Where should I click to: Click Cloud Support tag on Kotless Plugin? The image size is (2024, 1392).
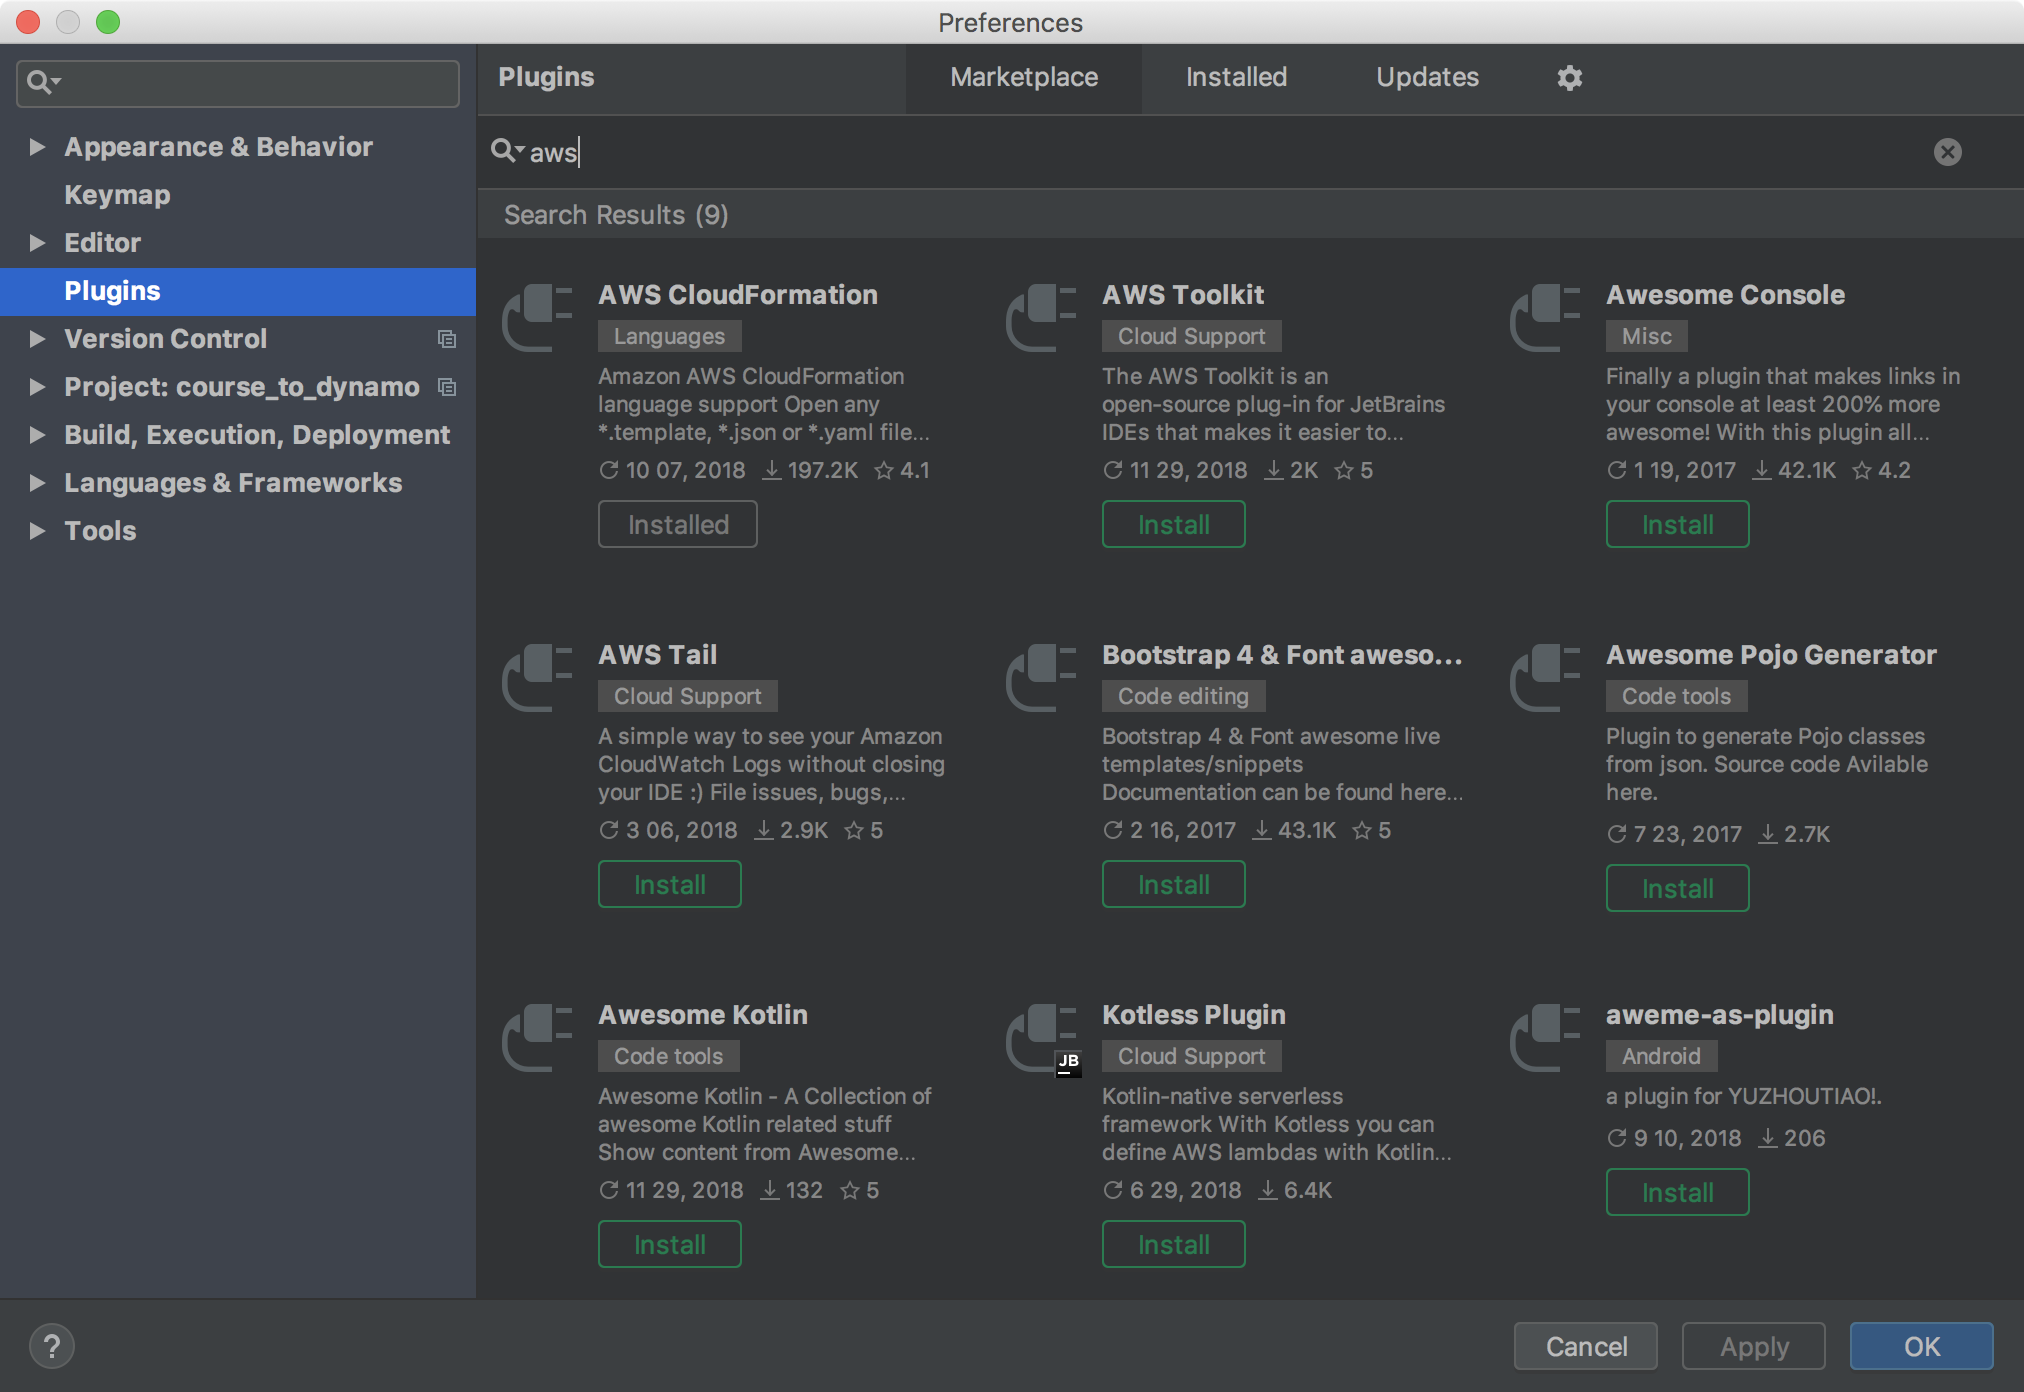coord(1192,1056)
